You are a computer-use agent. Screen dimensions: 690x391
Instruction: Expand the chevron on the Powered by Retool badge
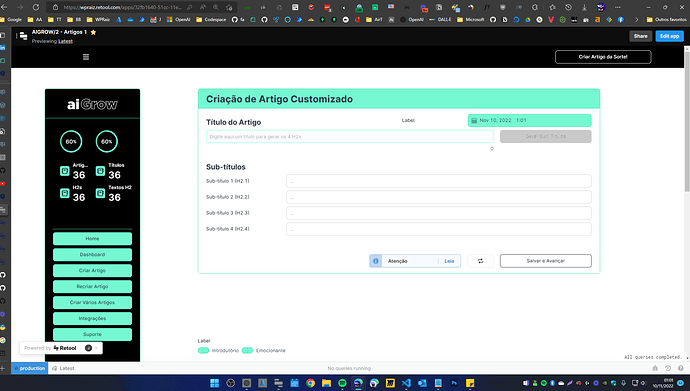pos(96,348)
